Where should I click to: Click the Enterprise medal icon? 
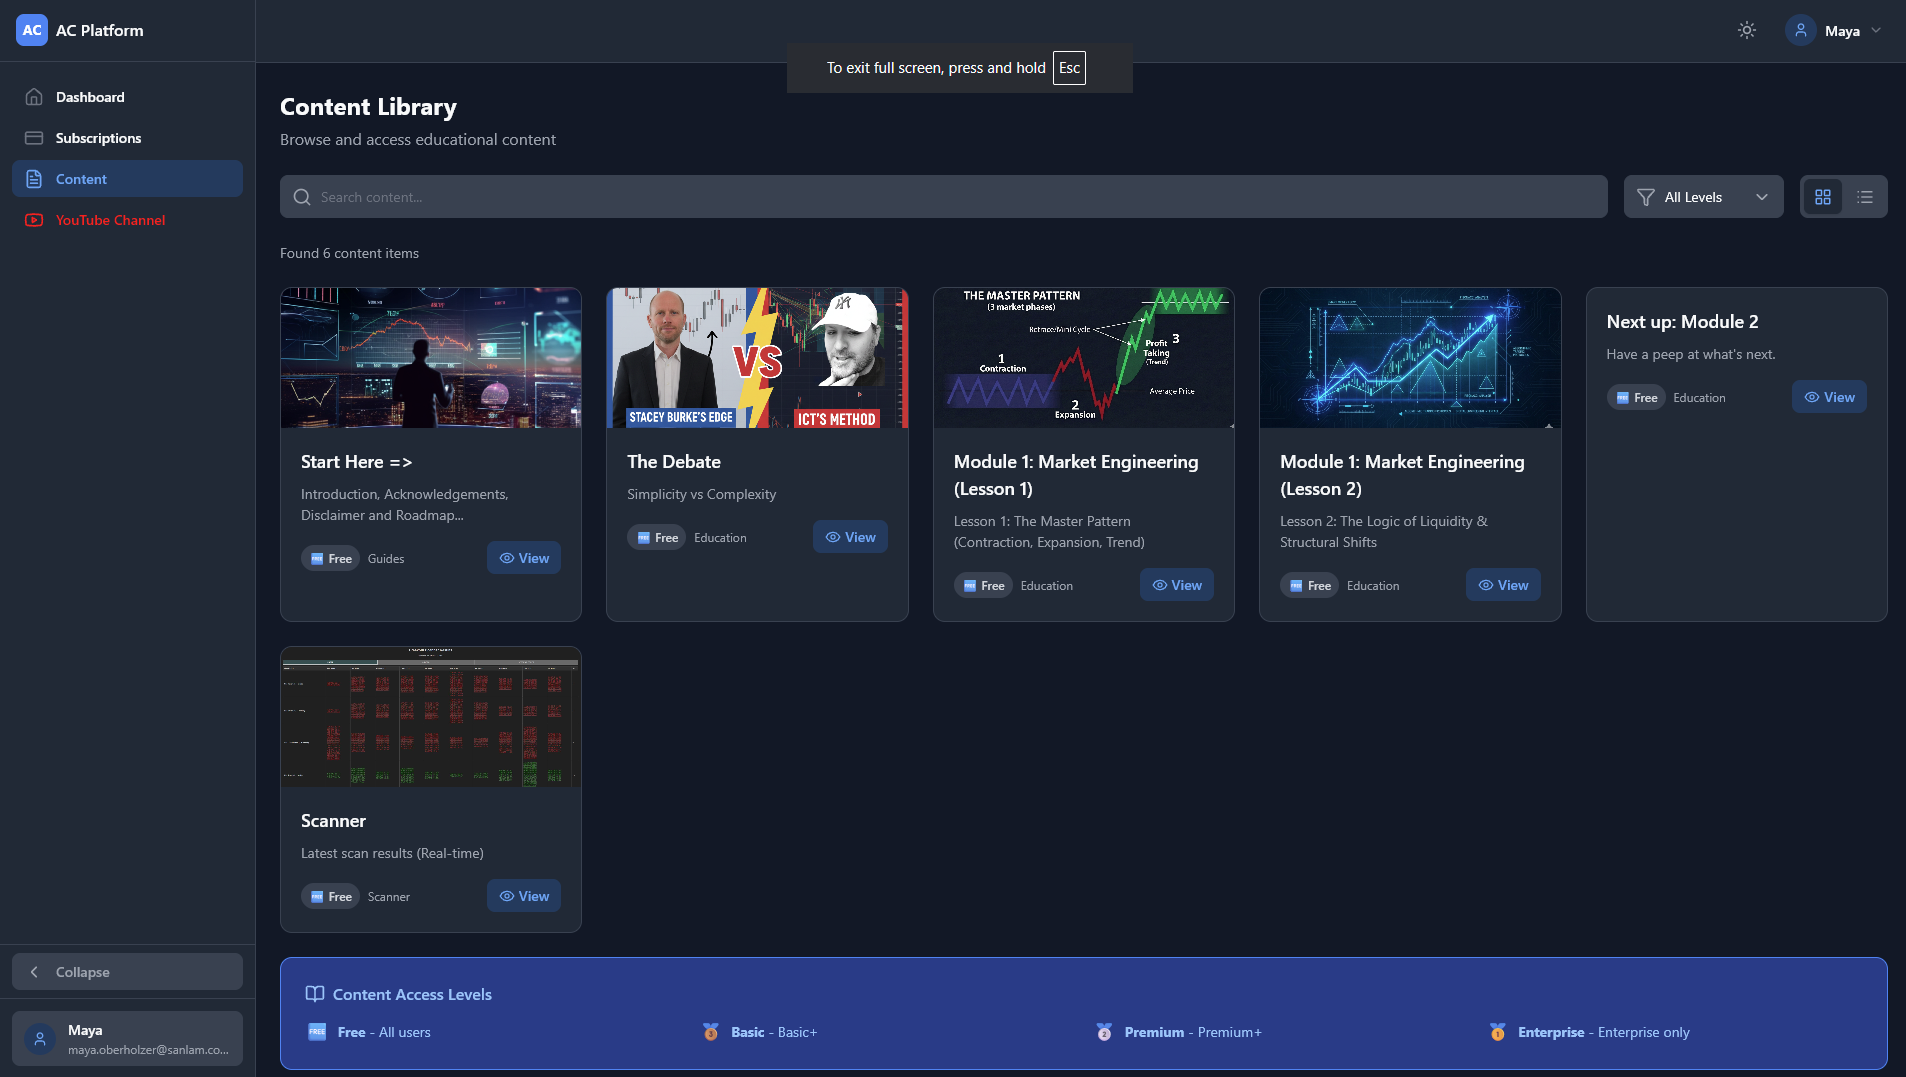click(1497, 1032)
